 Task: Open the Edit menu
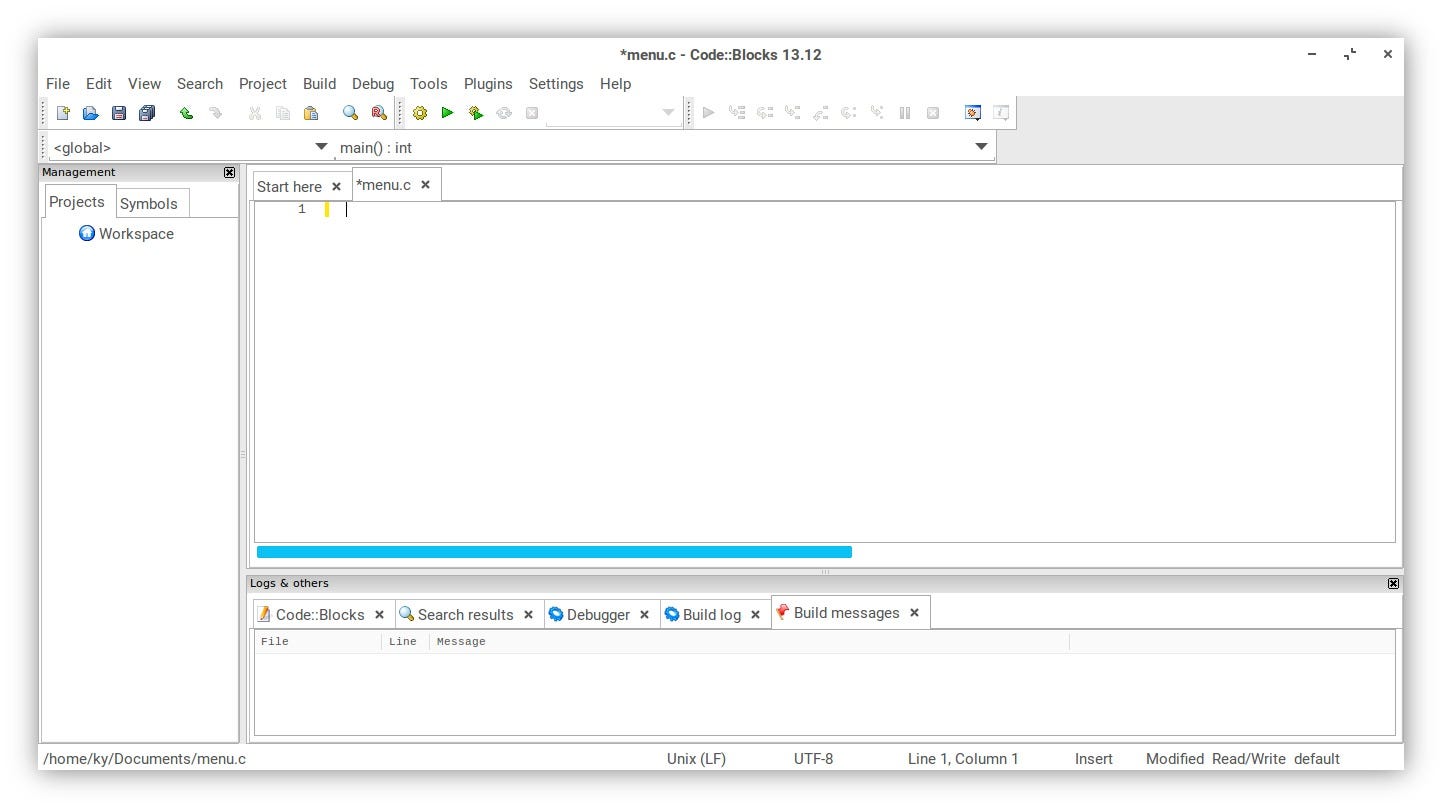[x=99, y=84]
